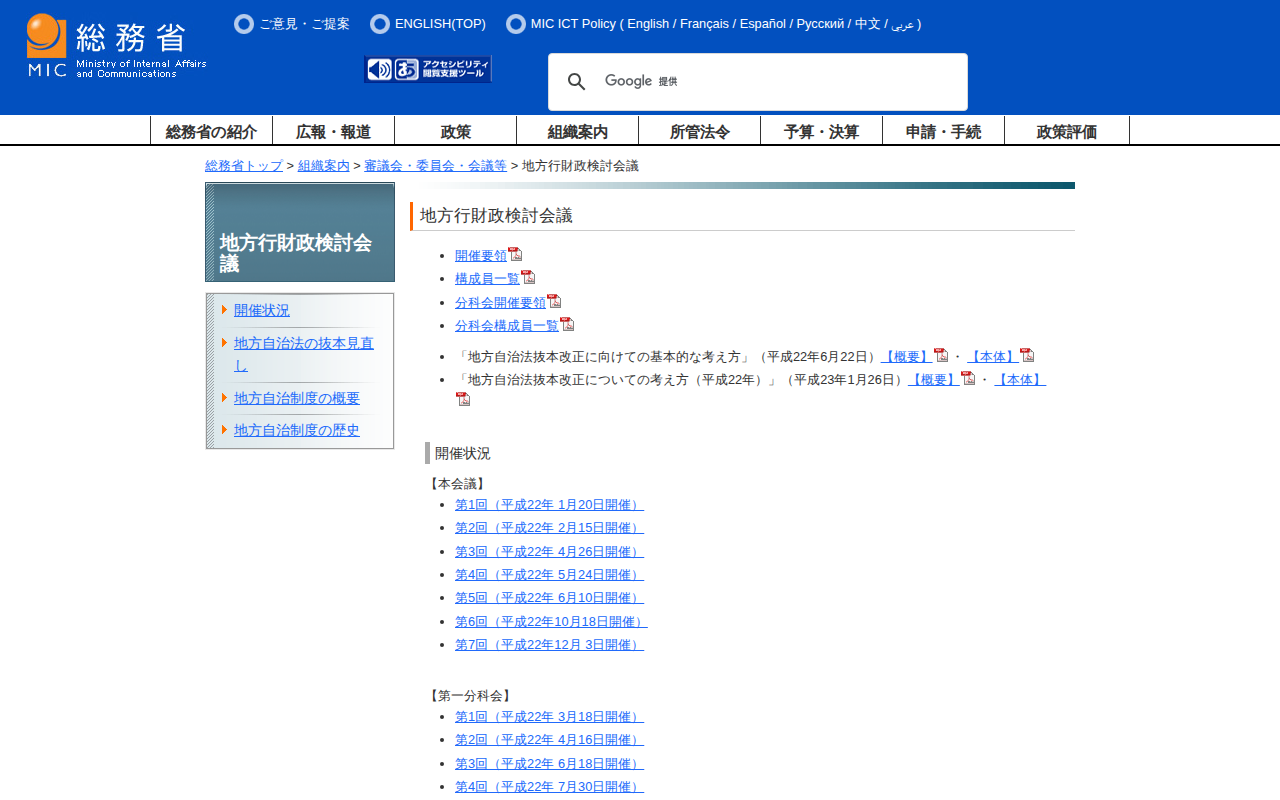The width and height of the screenshot is (1280, 800).
Task: Click the circle icon beside ご意見・ご提案
Action: pyautogui.click(x=244, y=24)
